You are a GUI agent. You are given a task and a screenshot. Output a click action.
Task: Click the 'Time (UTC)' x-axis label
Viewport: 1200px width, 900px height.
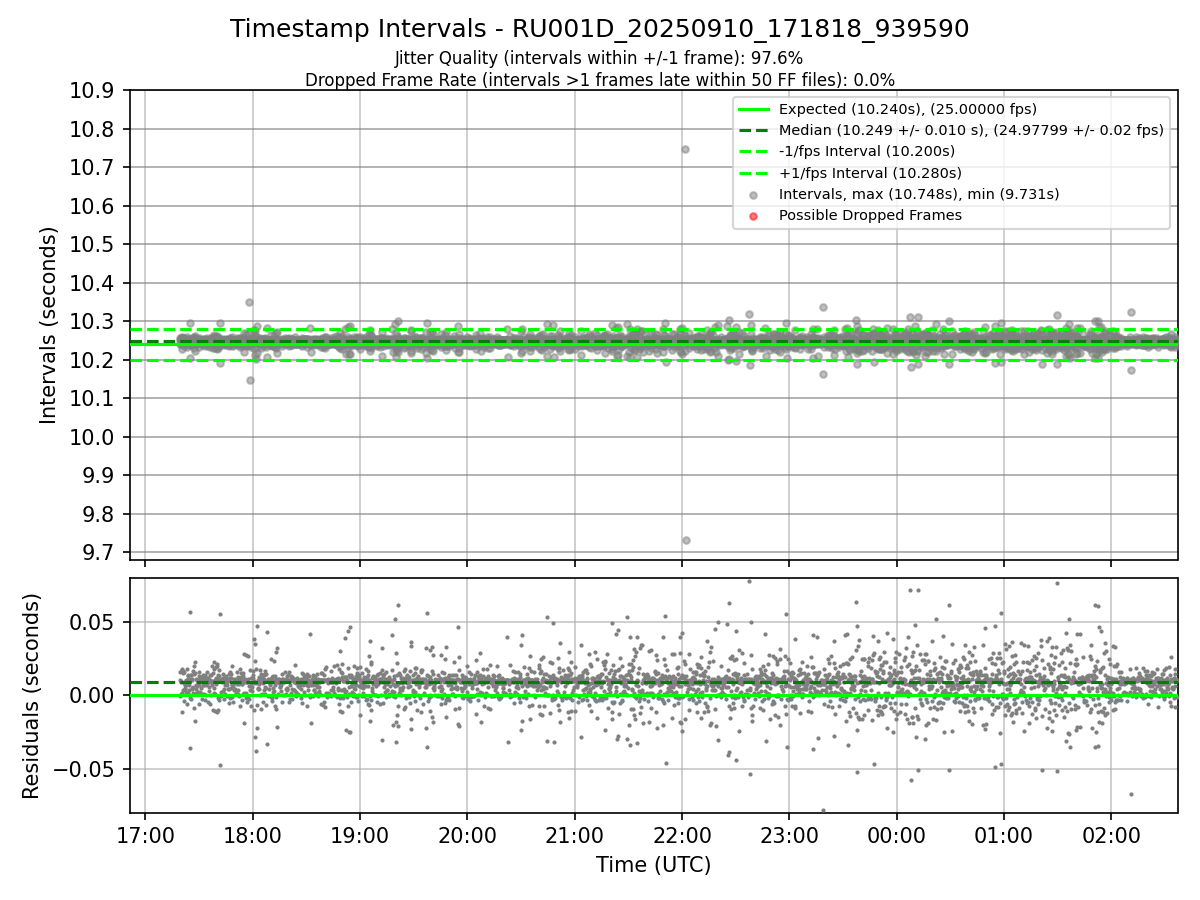coord(653,865)
